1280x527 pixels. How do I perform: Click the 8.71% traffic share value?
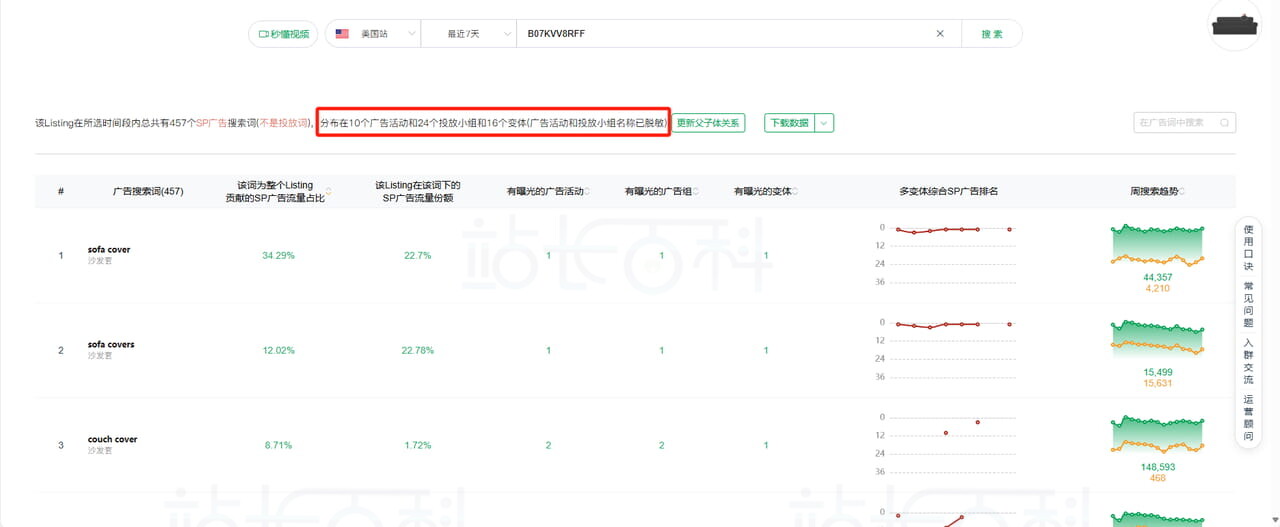(279, 445)
